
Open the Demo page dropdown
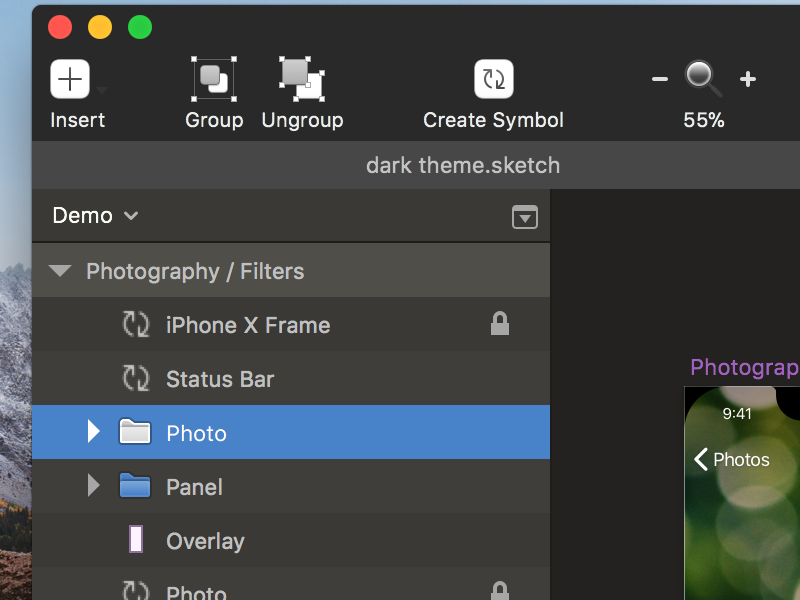point(96,216)
